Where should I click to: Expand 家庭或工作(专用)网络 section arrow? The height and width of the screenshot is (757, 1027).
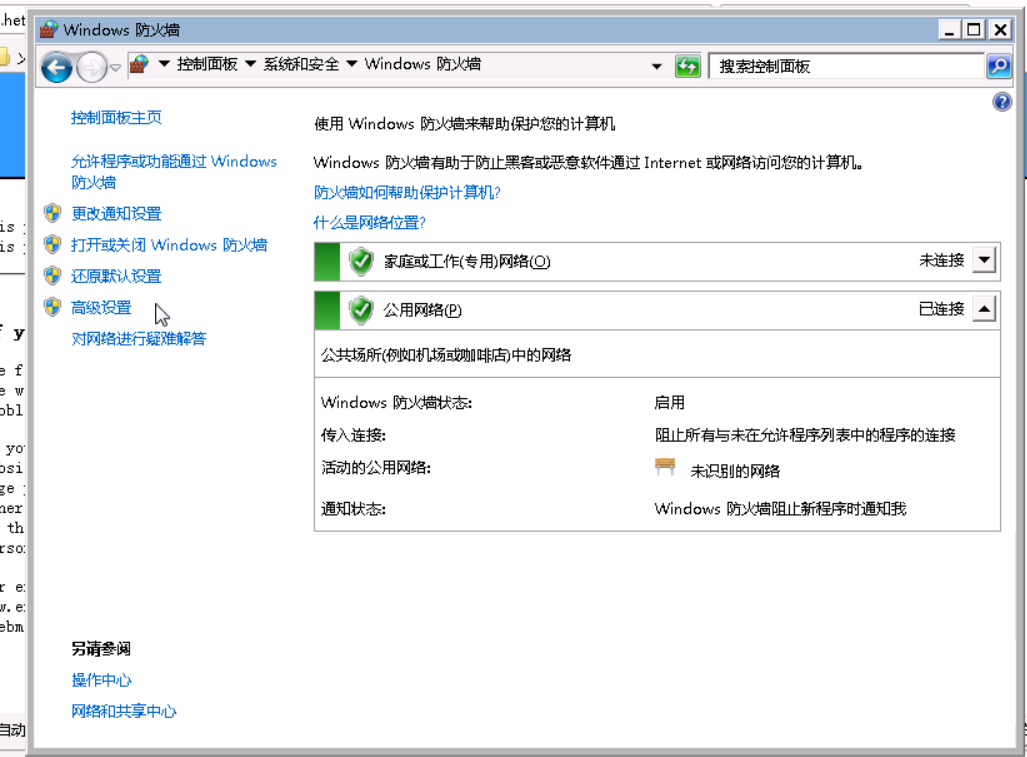pos(984,260)
